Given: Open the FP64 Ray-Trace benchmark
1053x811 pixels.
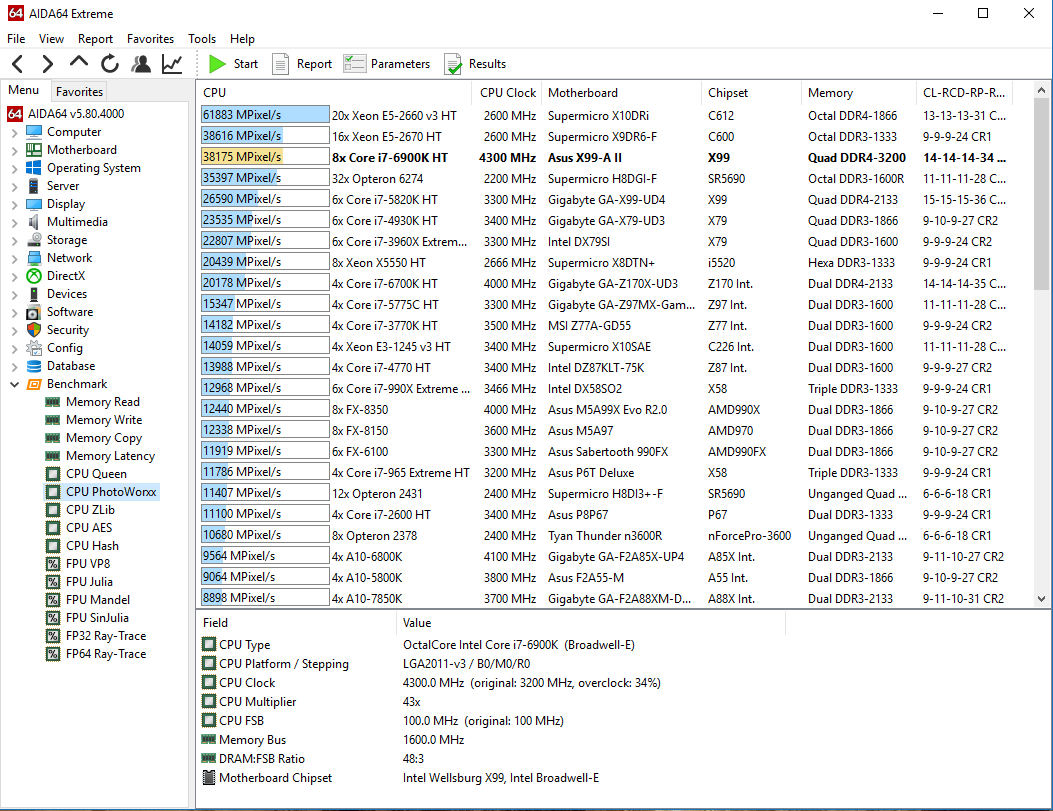Looking at the screenshot, I should [x=105, y=654].
